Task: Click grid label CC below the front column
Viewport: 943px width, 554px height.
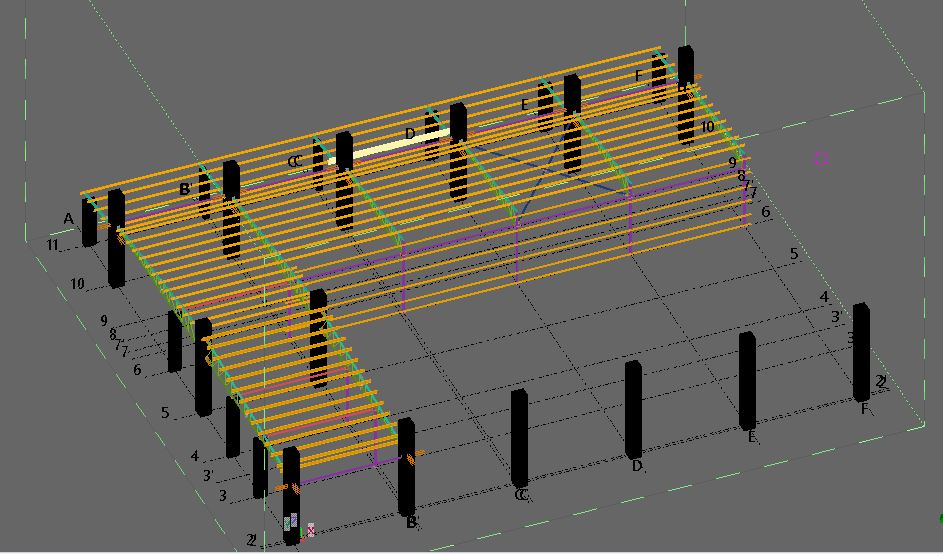Action: click(520, 495)
